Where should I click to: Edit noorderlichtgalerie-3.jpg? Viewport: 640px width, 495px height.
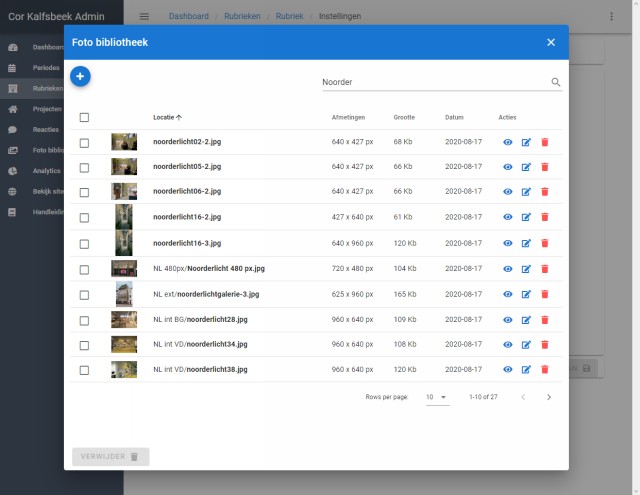(x=526, y=294)
